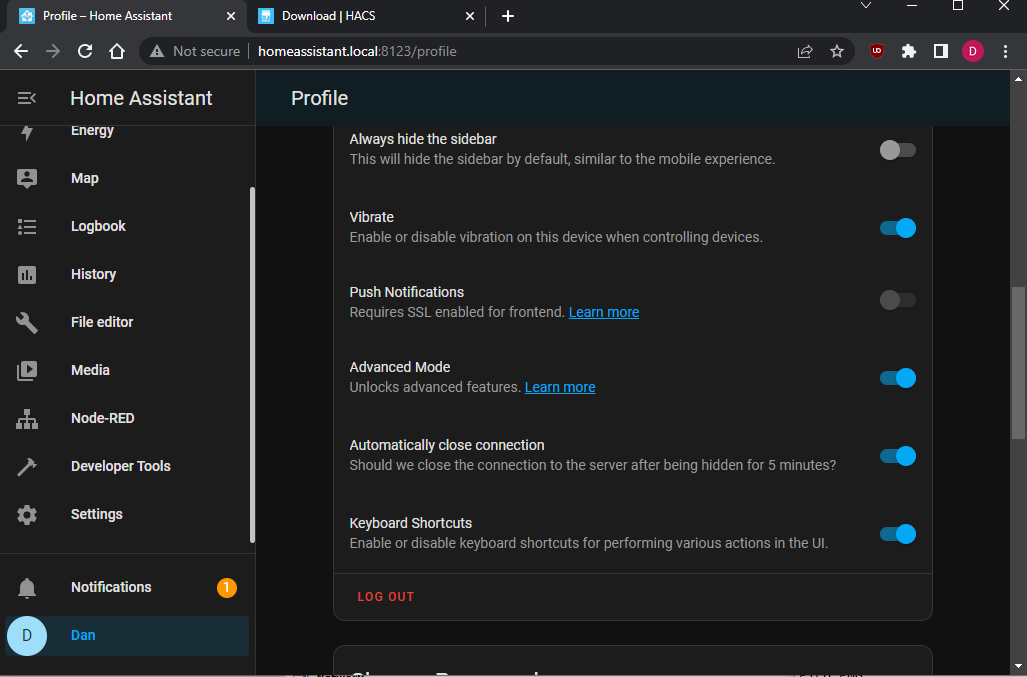Open the Chrome profile avatar D
Screen dimensions: 1027x677
[973, 51]
